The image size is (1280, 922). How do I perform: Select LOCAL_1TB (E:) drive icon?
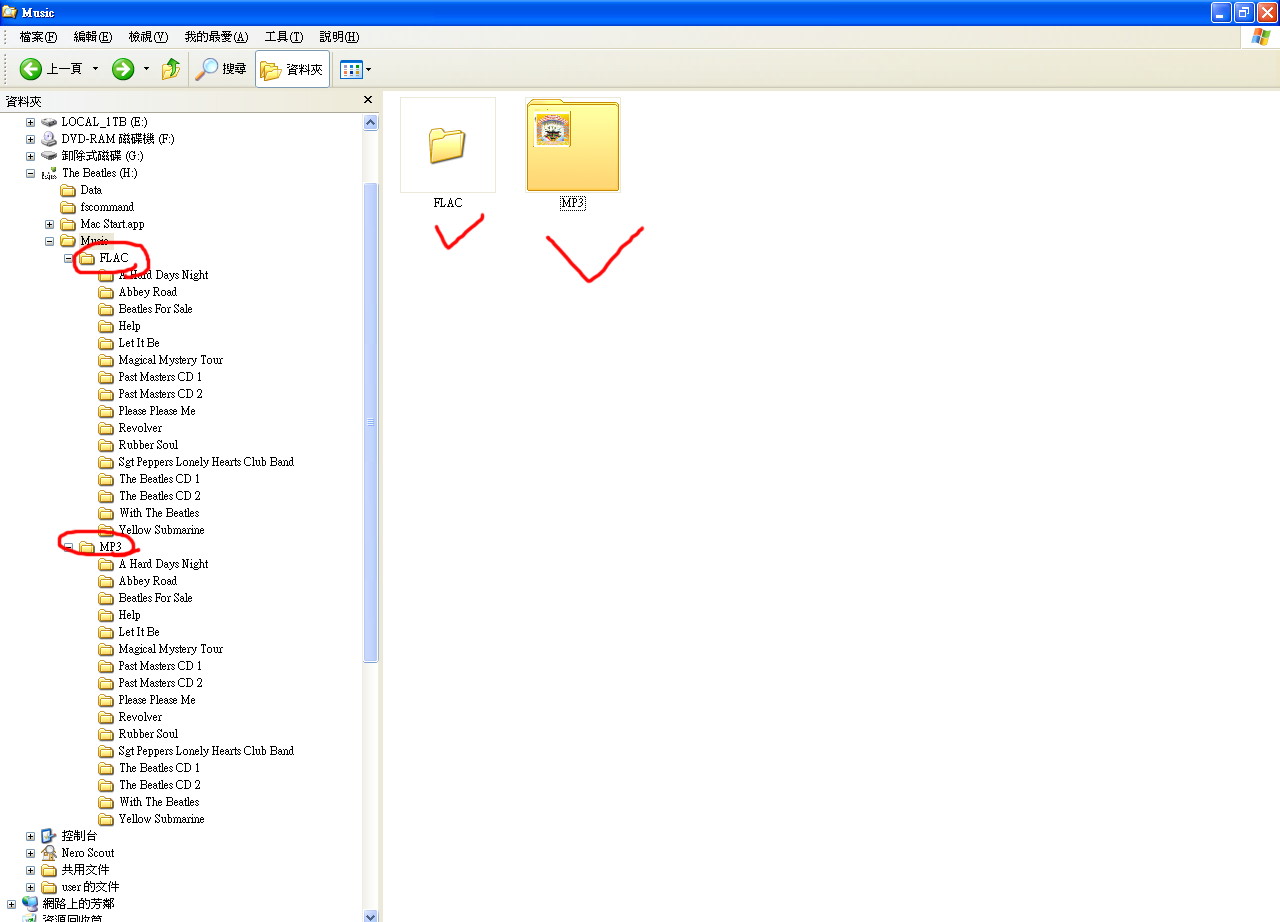click(49, 122)
